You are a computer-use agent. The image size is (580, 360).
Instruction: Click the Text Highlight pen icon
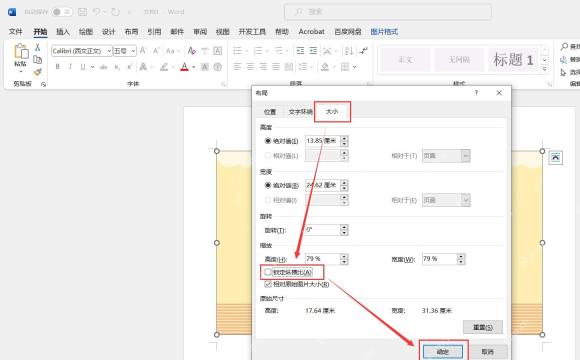point(164,67)
